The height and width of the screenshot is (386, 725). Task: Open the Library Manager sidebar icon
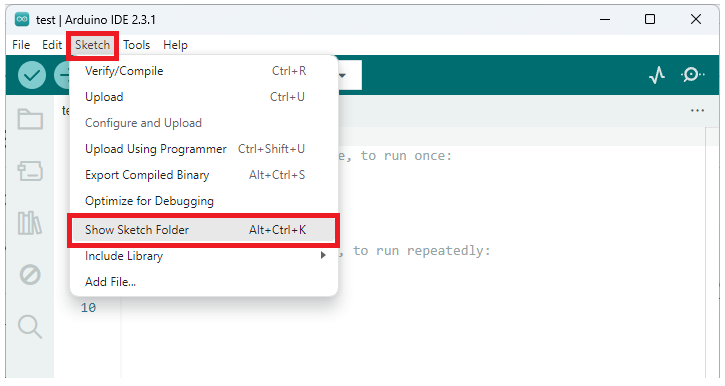pyautogui.click(x=30, y=223)
